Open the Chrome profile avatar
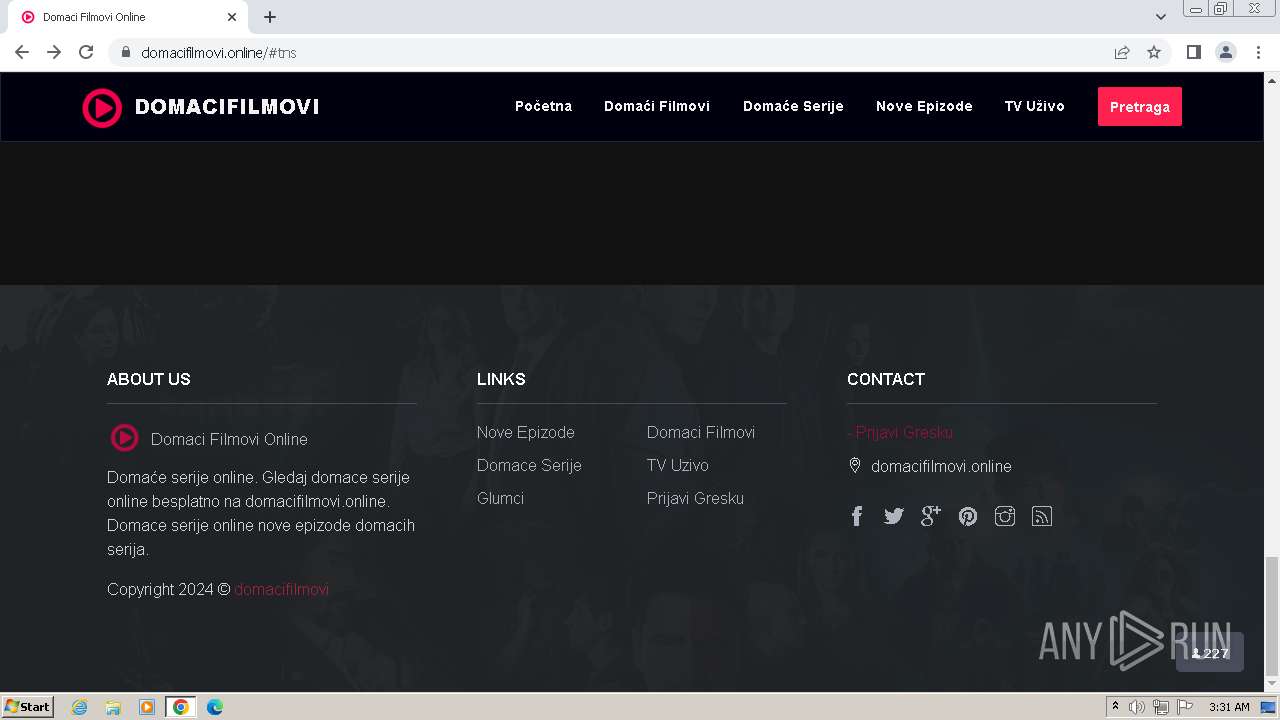 1226,52
